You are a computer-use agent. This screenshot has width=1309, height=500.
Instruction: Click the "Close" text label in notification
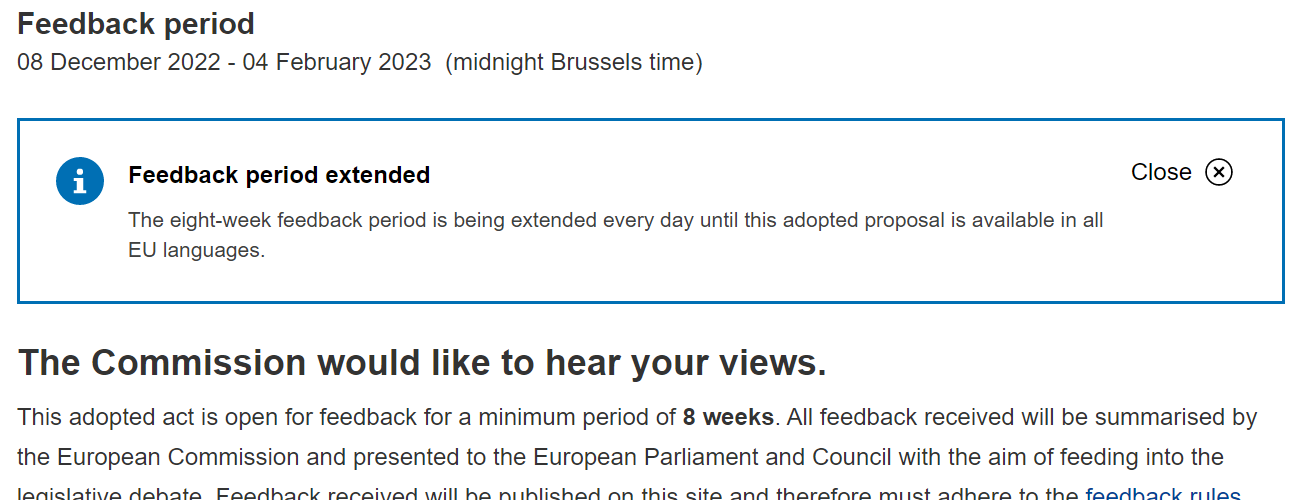pyautogui.click(x=1161, y=172)
